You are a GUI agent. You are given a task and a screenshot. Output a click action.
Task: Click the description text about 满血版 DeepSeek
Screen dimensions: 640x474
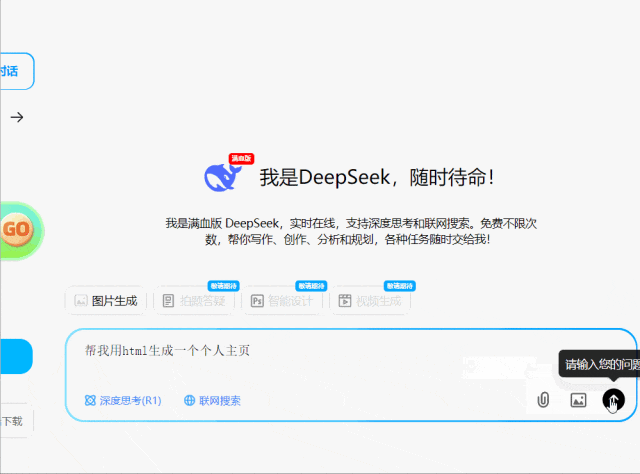point(351,231)
